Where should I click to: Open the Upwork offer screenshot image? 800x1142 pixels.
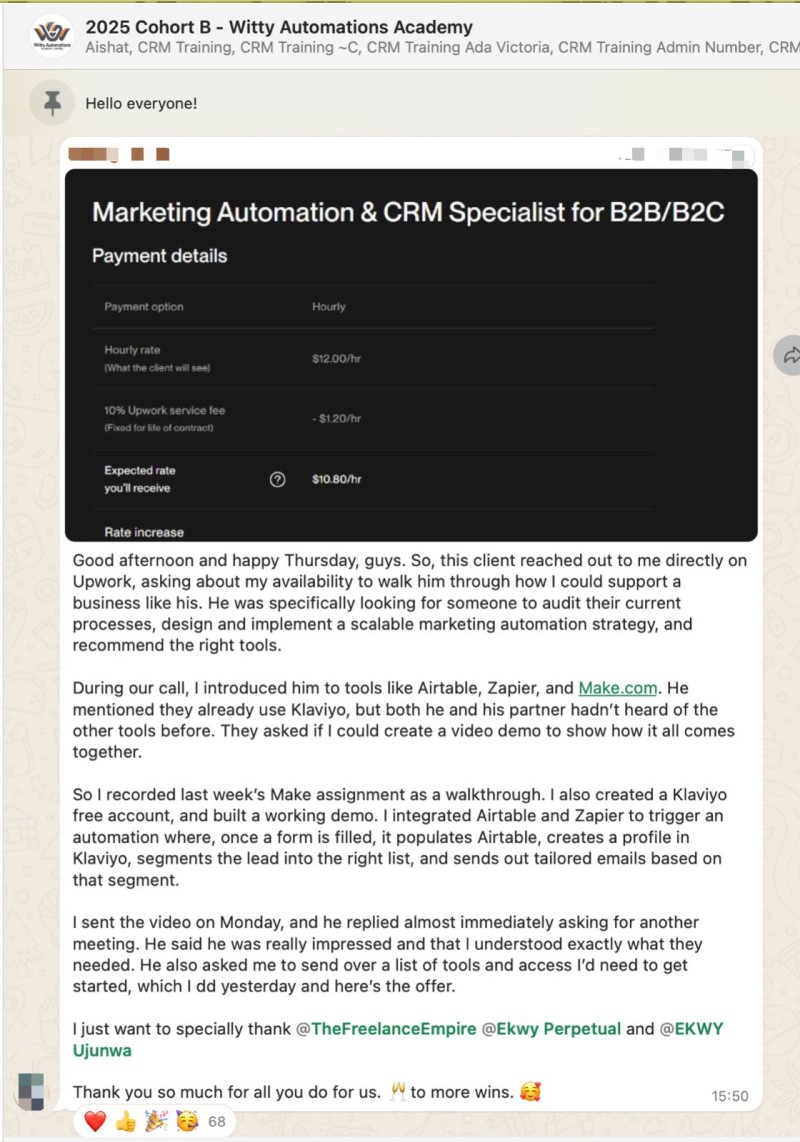(411, 355)
